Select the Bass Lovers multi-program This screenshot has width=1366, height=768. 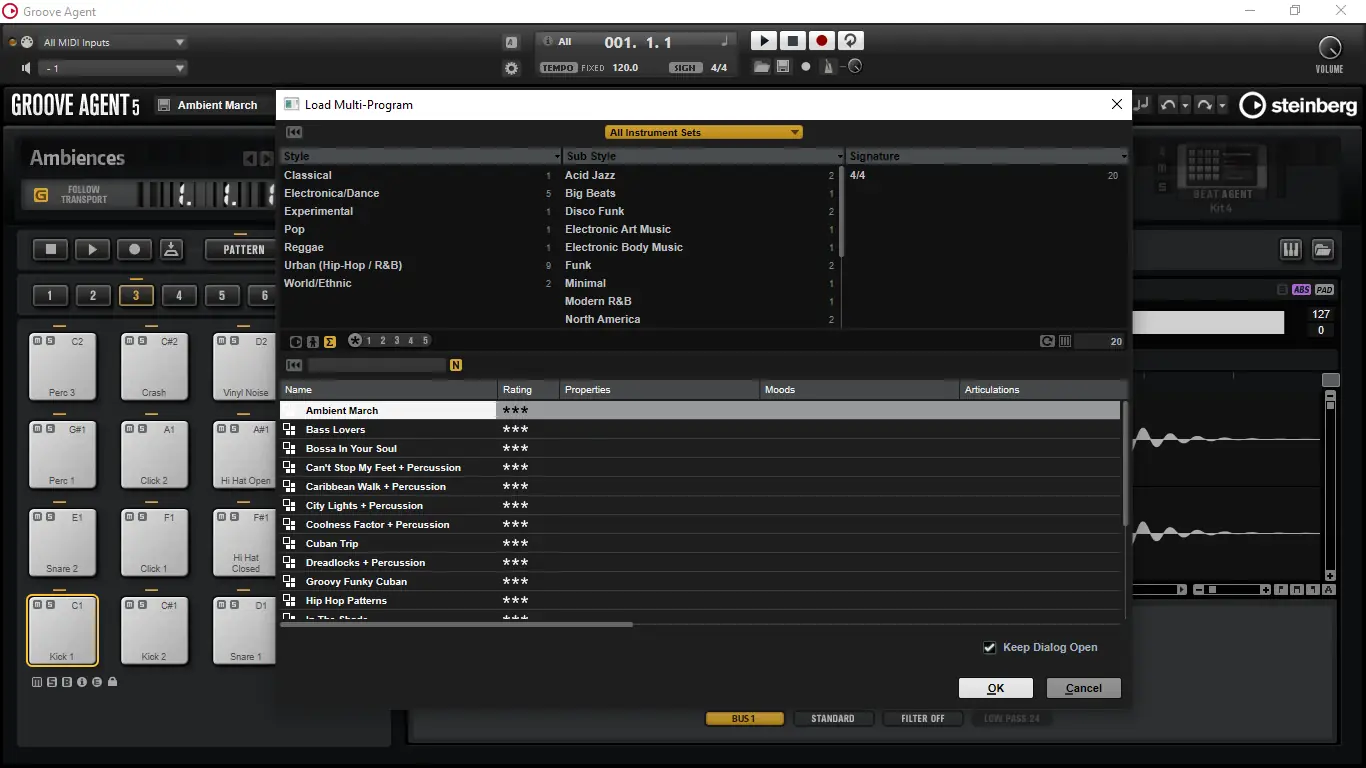coord(700,429)
